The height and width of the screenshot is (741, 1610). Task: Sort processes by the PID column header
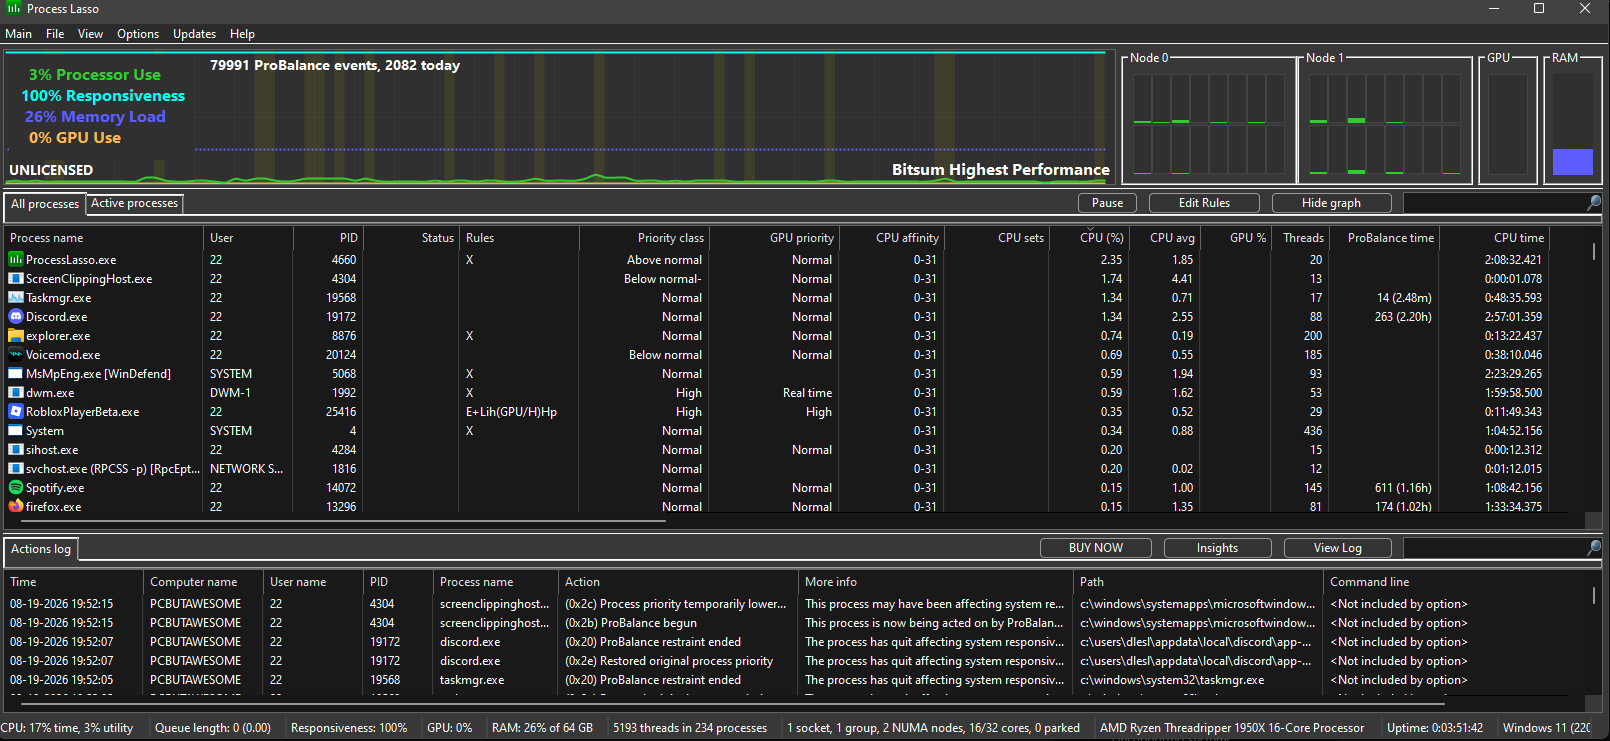[328, 238]
